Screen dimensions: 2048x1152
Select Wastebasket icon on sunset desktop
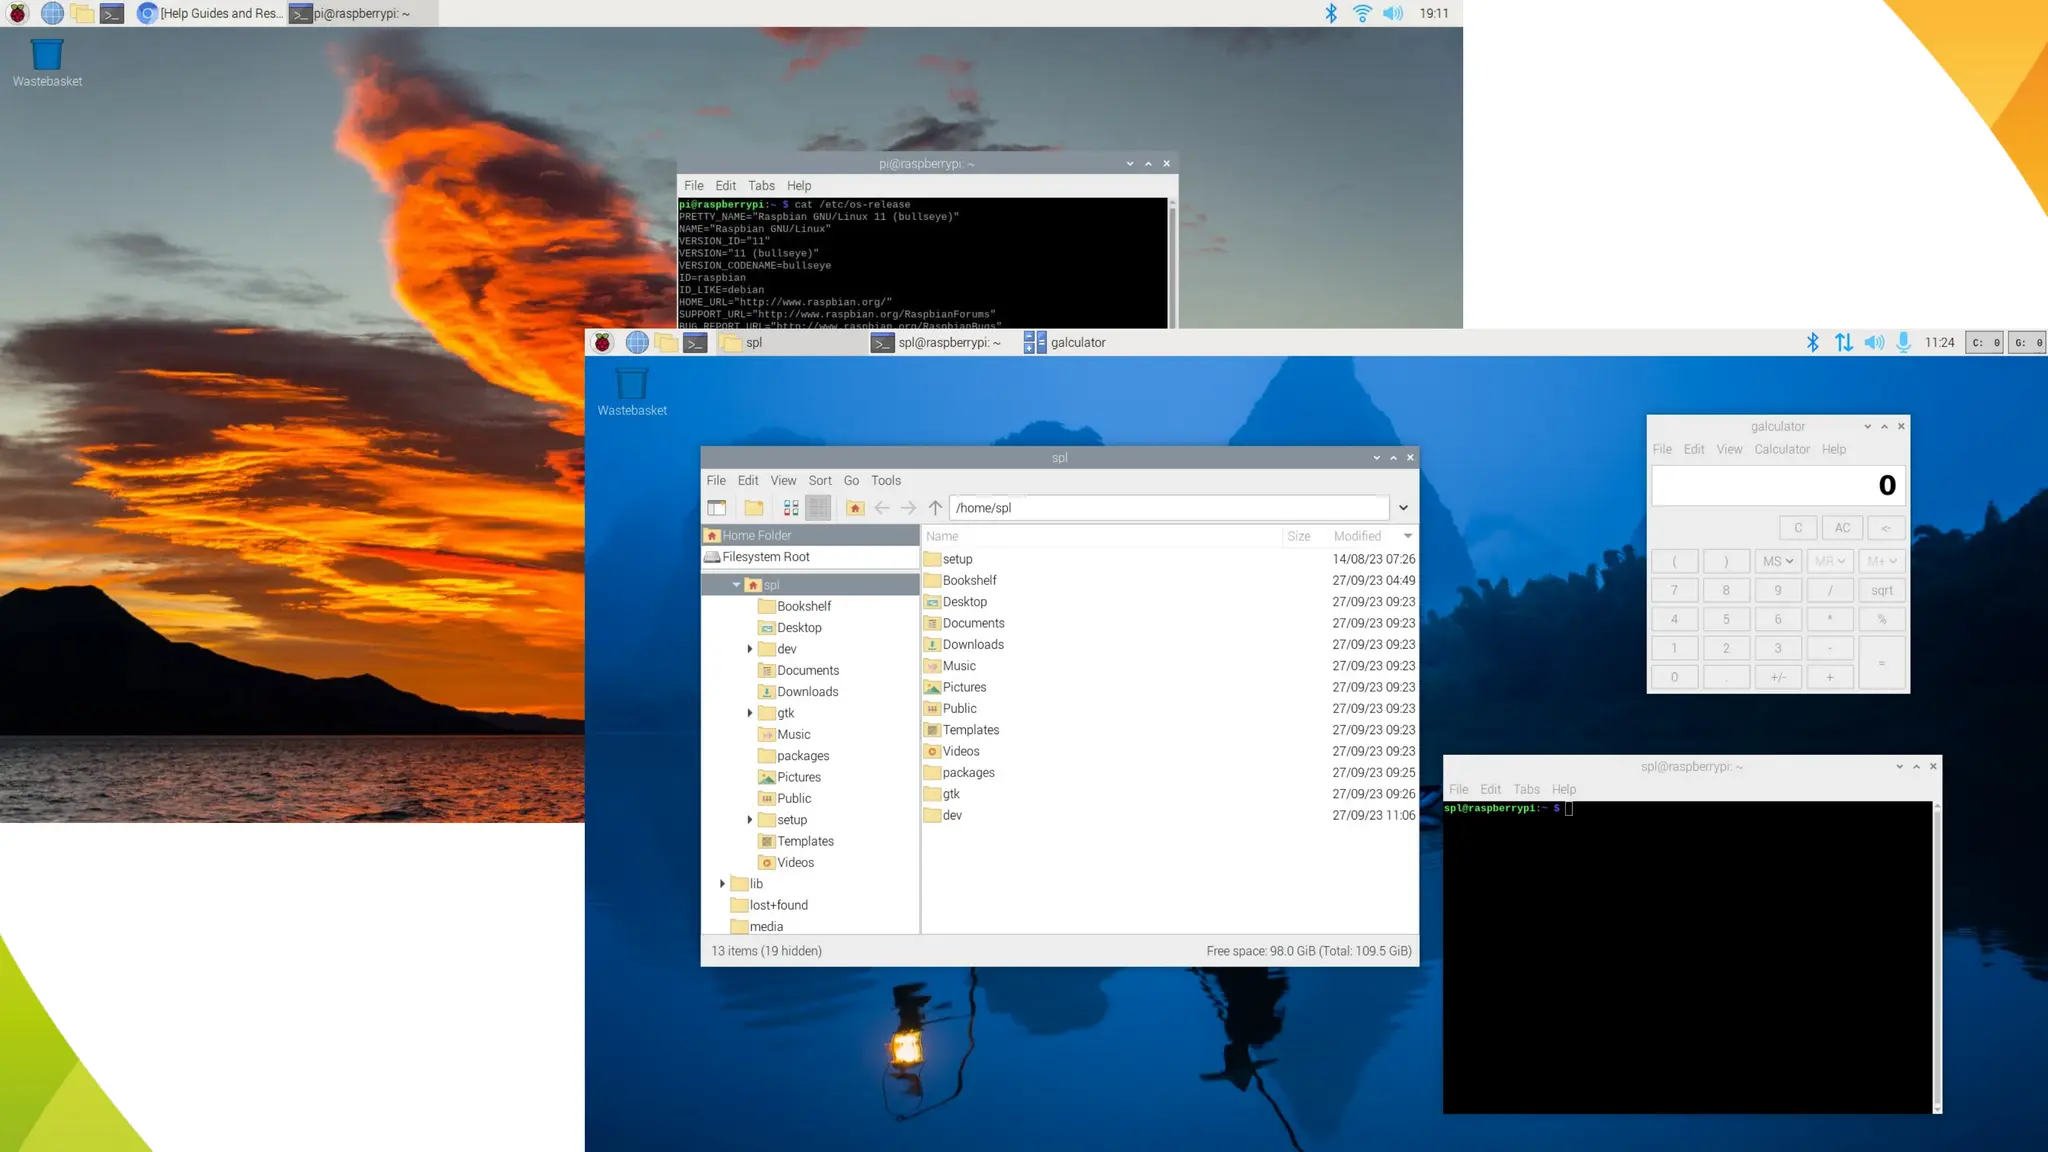click(47, 62)
